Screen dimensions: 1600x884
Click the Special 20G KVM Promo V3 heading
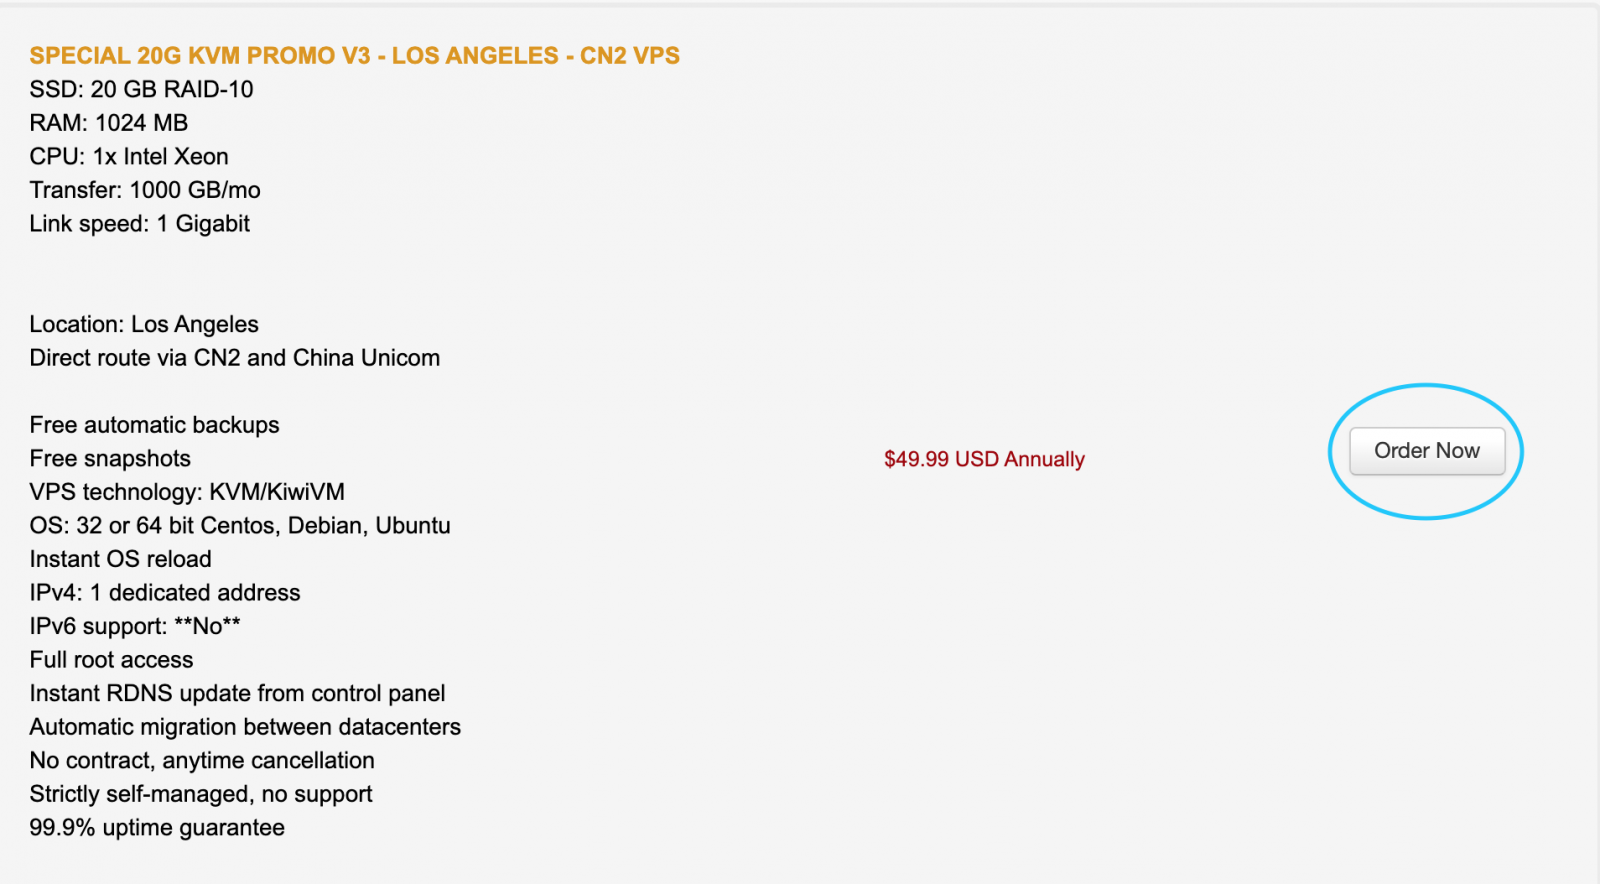[x=354, y=56]
